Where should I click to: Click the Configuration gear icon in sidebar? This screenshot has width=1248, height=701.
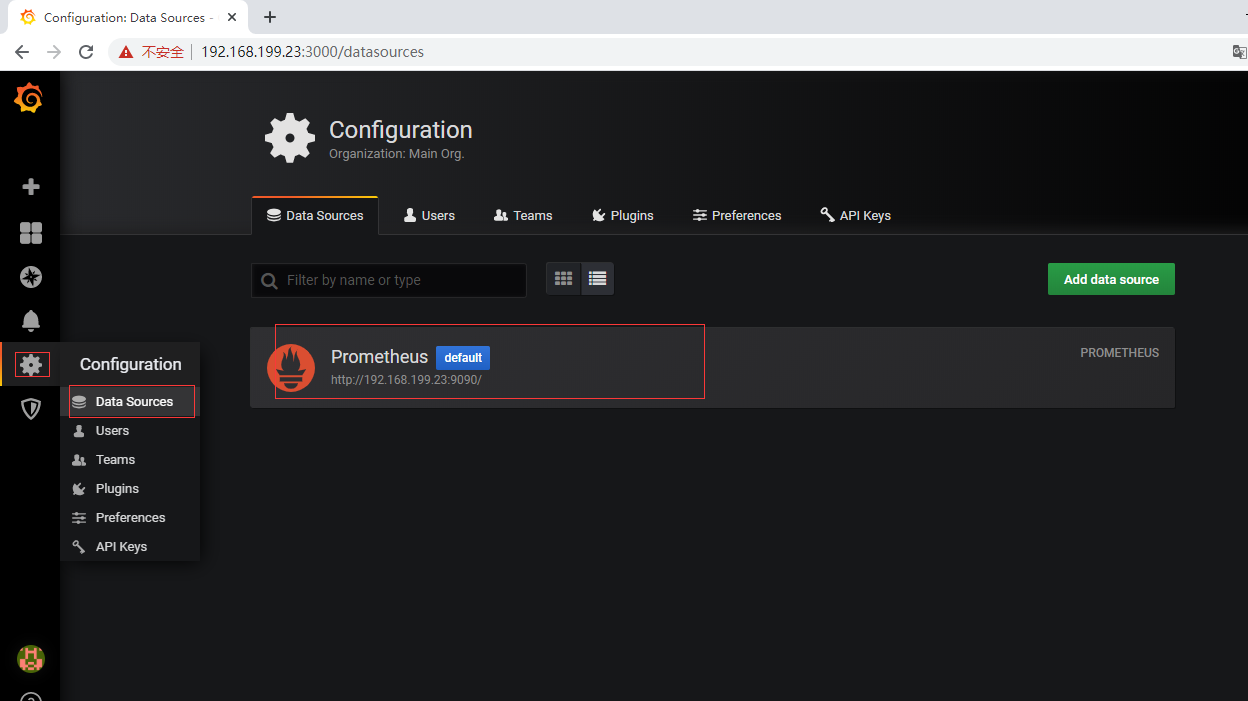tap(31, 365)
